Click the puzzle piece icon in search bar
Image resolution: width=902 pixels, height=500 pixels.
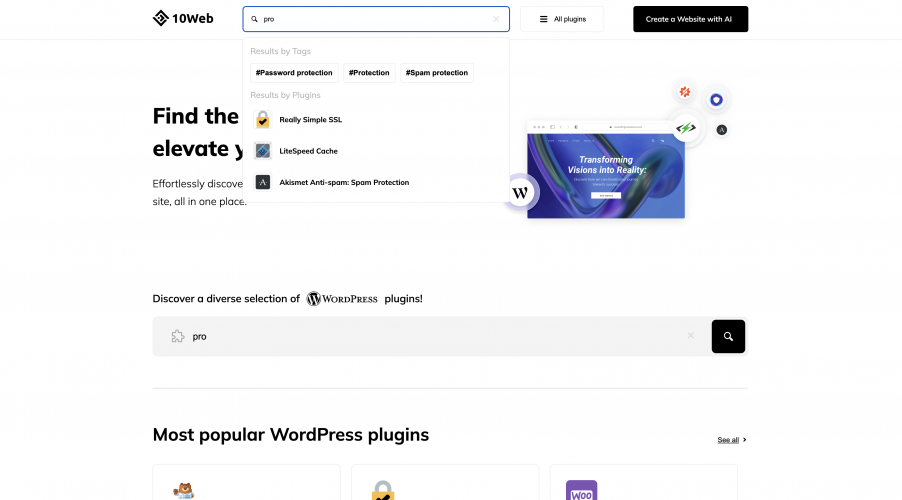(178, 336)
